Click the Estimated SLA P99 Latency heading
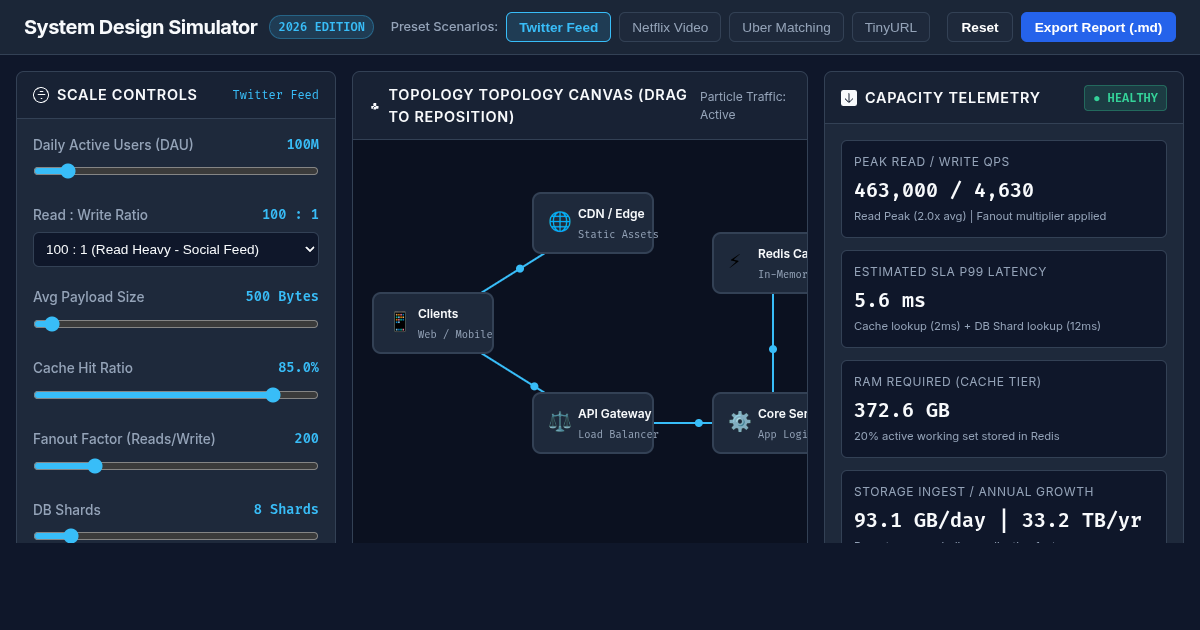Screen dimensions: 1200x630 (950, 272)
